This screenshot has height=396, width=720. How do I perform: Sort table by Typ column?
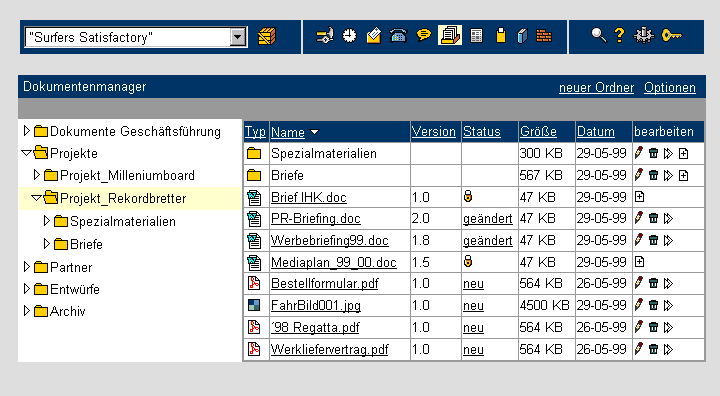click(255, 132)
